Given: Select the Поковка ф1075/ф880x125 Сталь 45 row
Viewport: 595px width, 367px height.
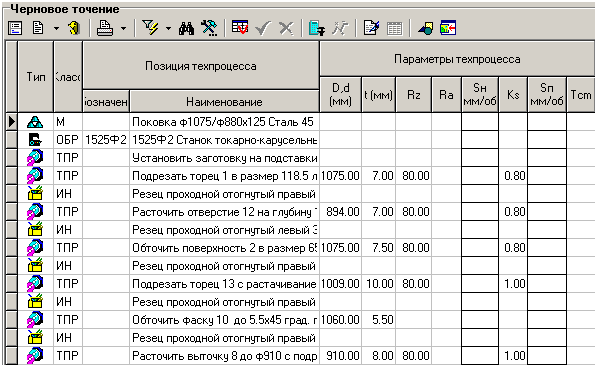Looking at the screenshot, I should tap(300, 122).
